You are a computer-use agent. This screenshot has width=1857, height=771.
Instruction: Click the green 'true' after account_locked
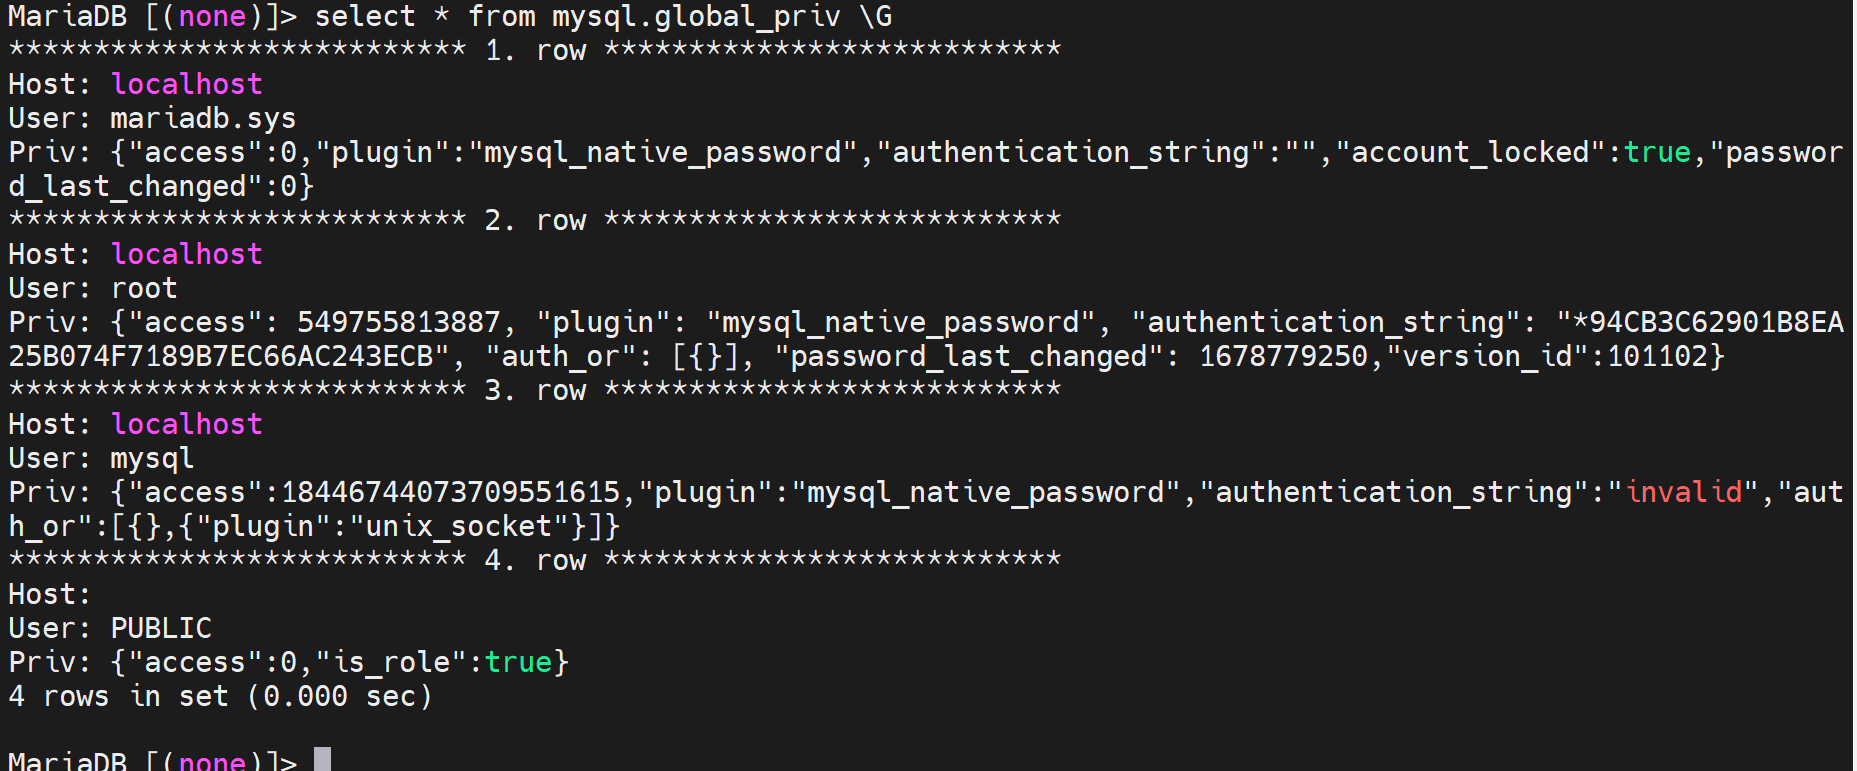pos(1657,152)
